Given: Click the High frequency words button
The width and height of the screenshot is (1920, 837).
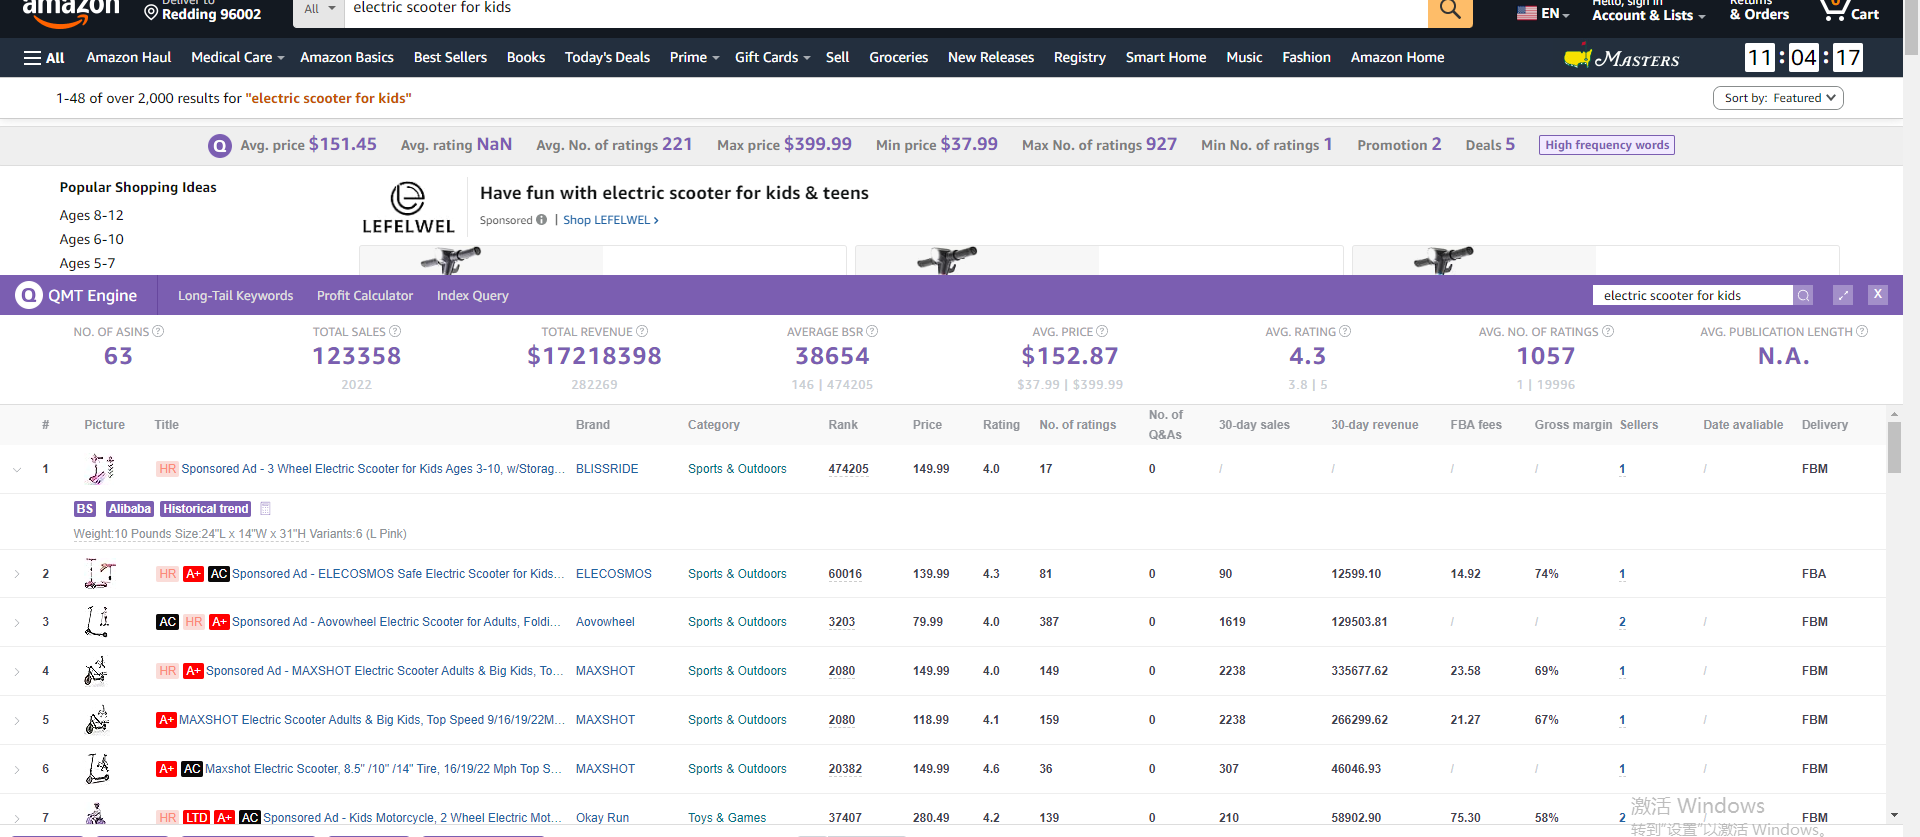Looking at the screenshot, I should coord(1606,145).
